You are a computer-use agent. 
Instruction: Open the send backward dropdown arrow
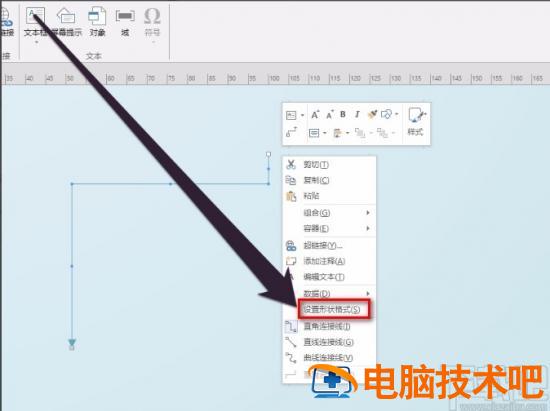tap(393, 133)
